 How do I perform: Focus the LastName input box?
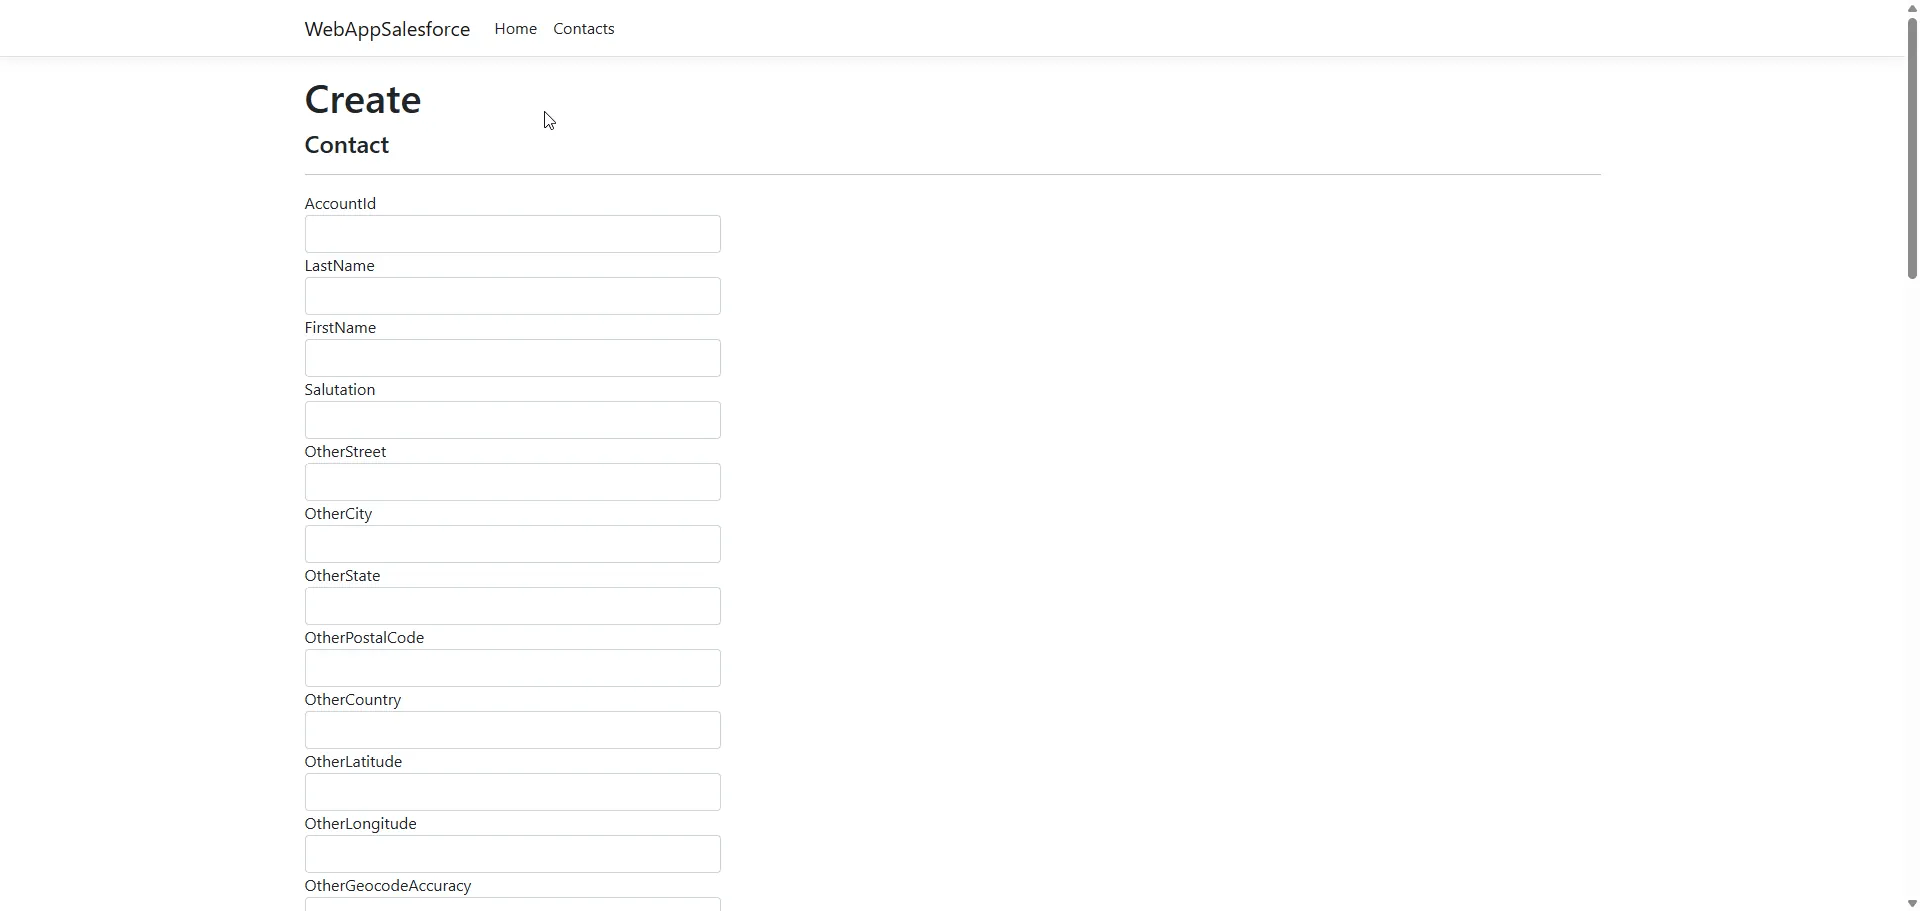(x=512, y=296)
